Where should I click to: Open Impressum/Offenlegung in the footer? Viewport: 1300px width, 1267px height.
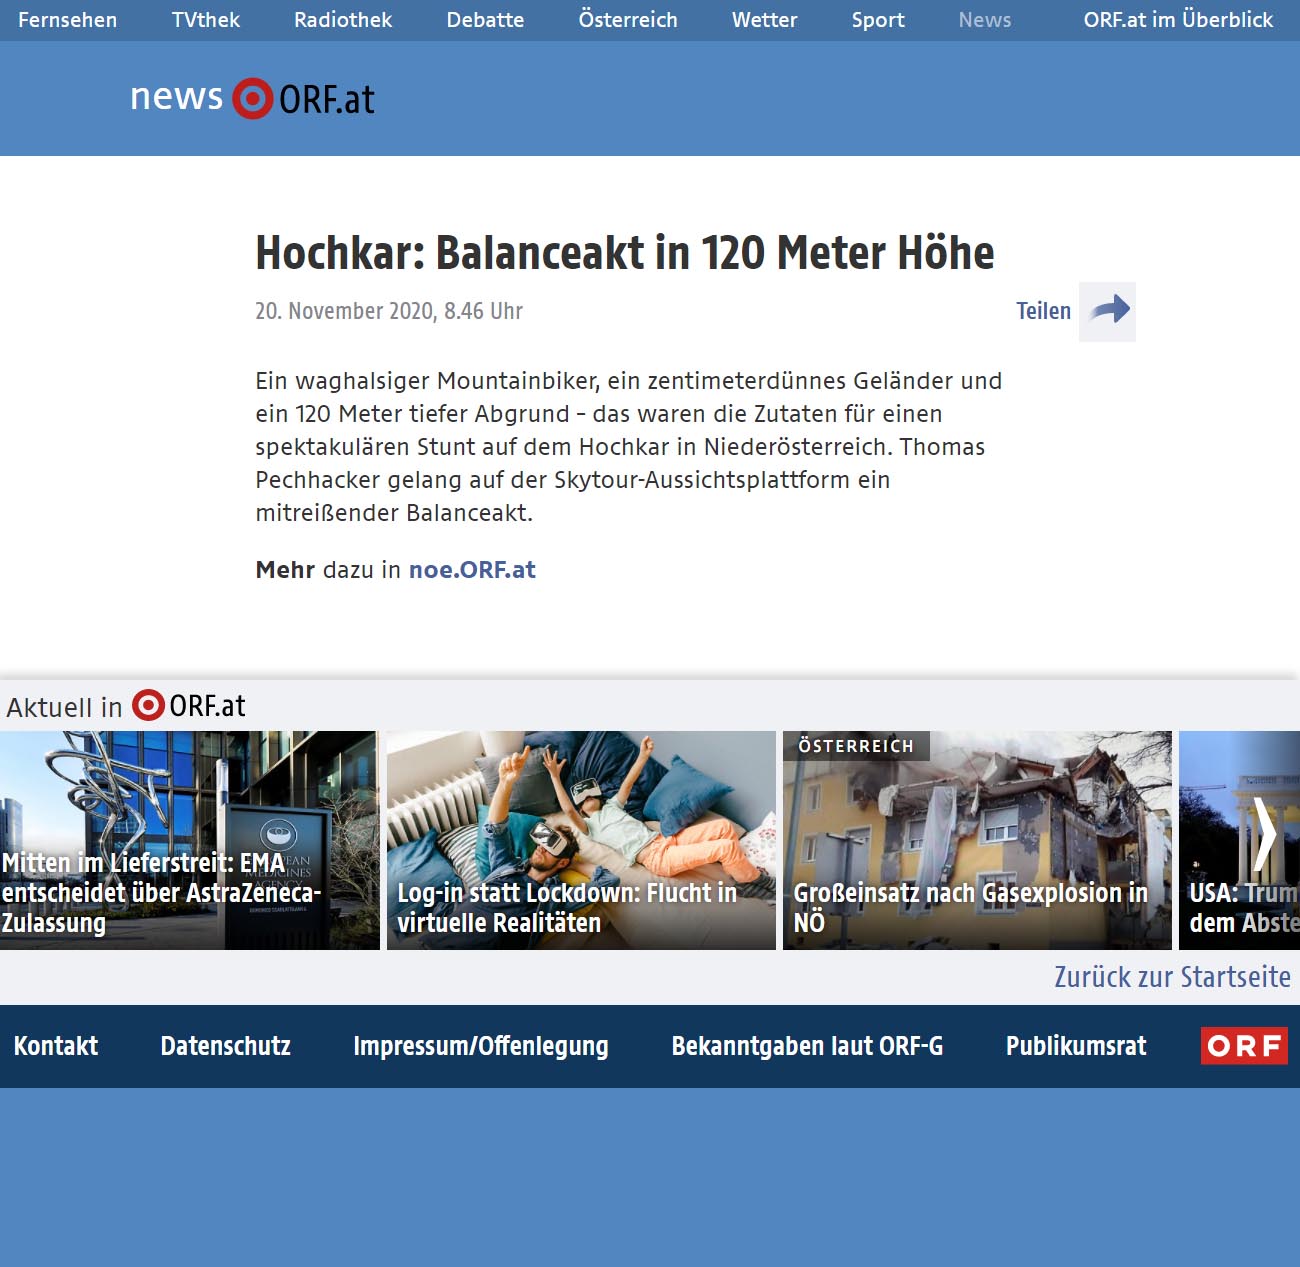[481, 1046]
